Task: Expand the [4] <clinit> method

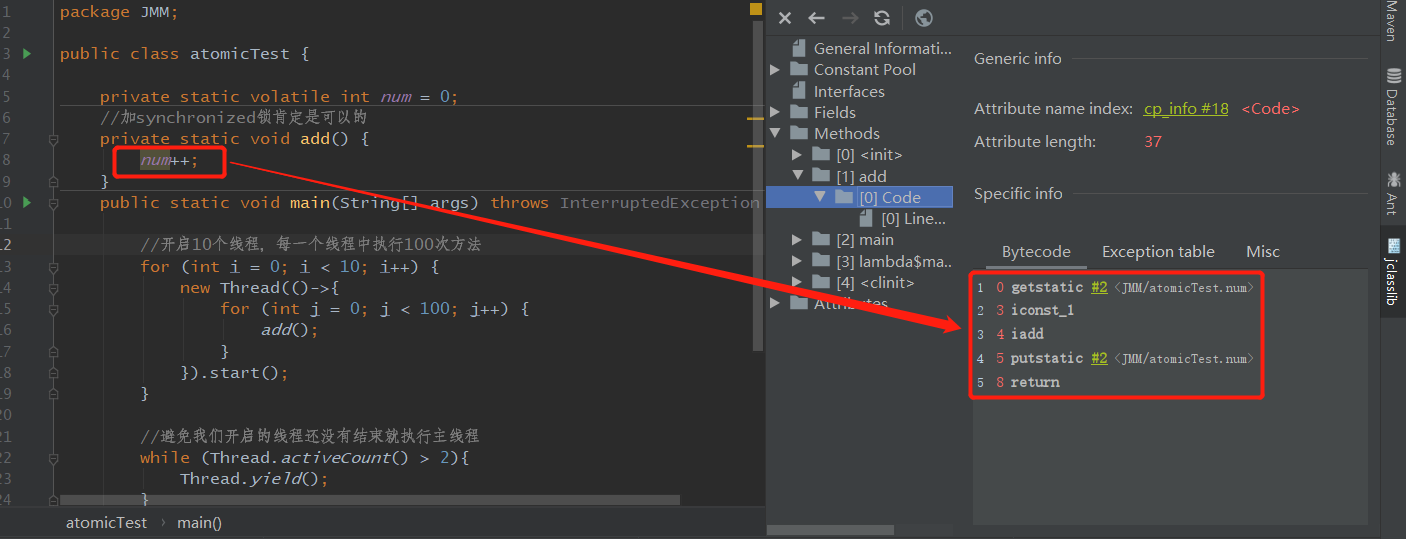Action: 797,282
